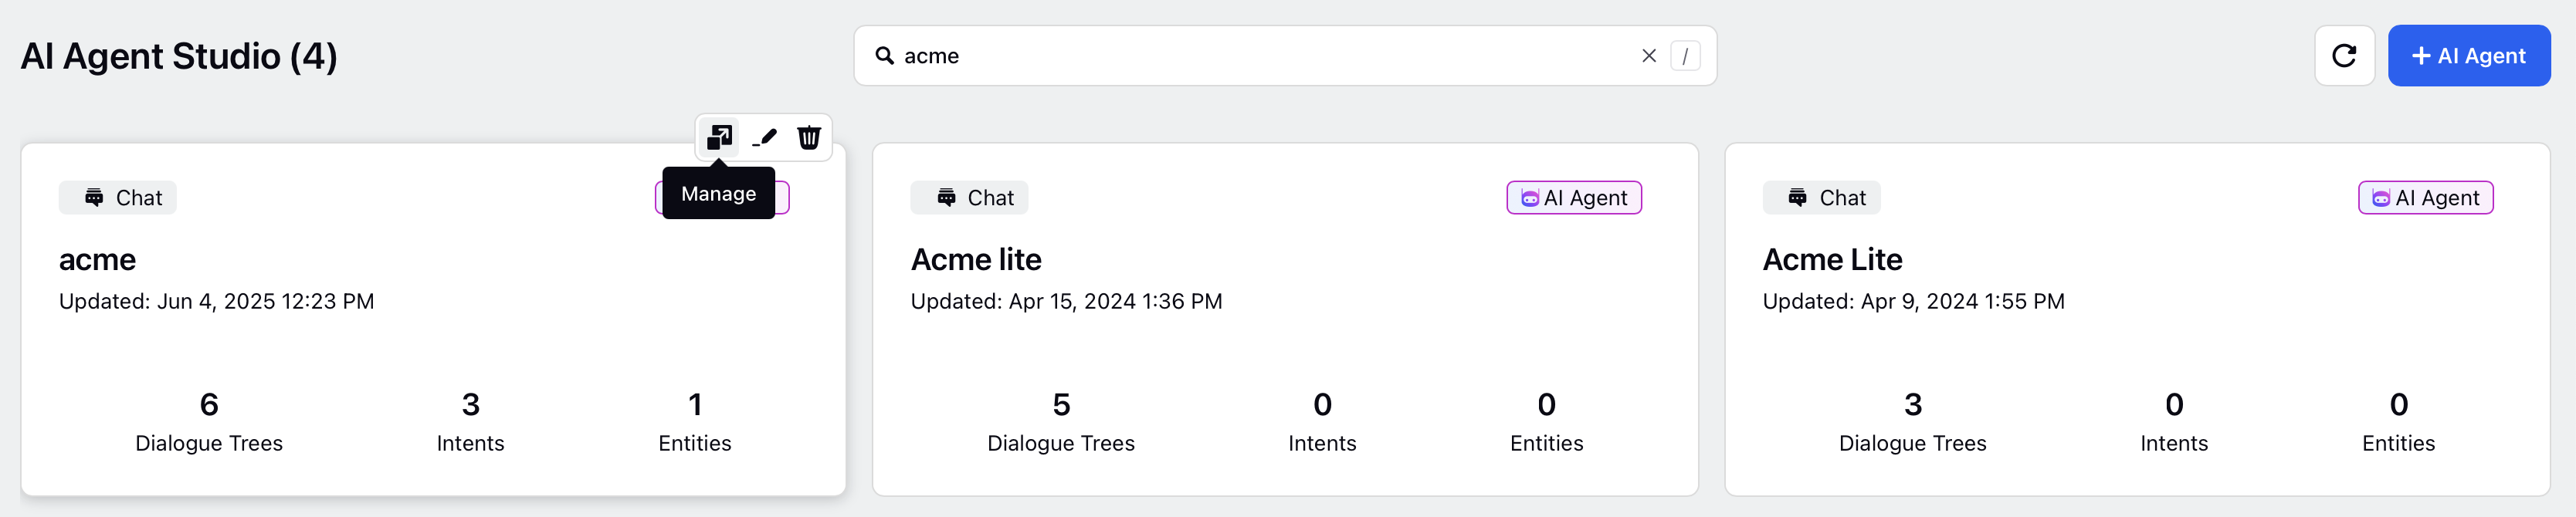Select 6 Dialogue Trees on acme card

209,421
